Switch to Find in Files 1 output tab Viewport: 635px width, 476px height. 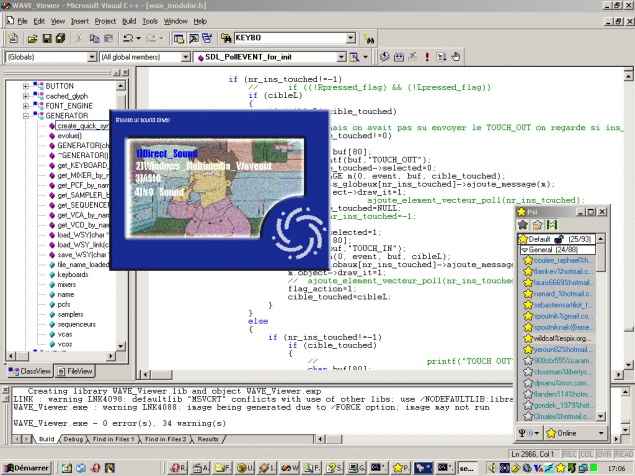point(112,439)
